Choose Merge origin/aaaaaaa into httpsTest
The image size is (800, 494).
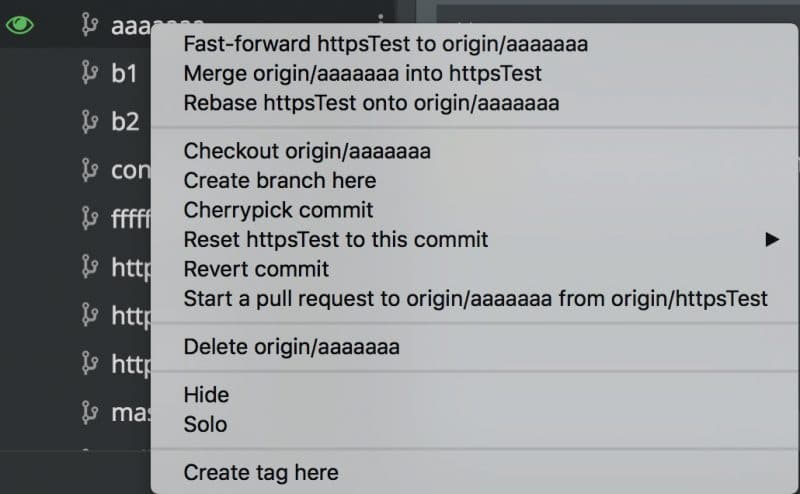[x=362, y=73]
